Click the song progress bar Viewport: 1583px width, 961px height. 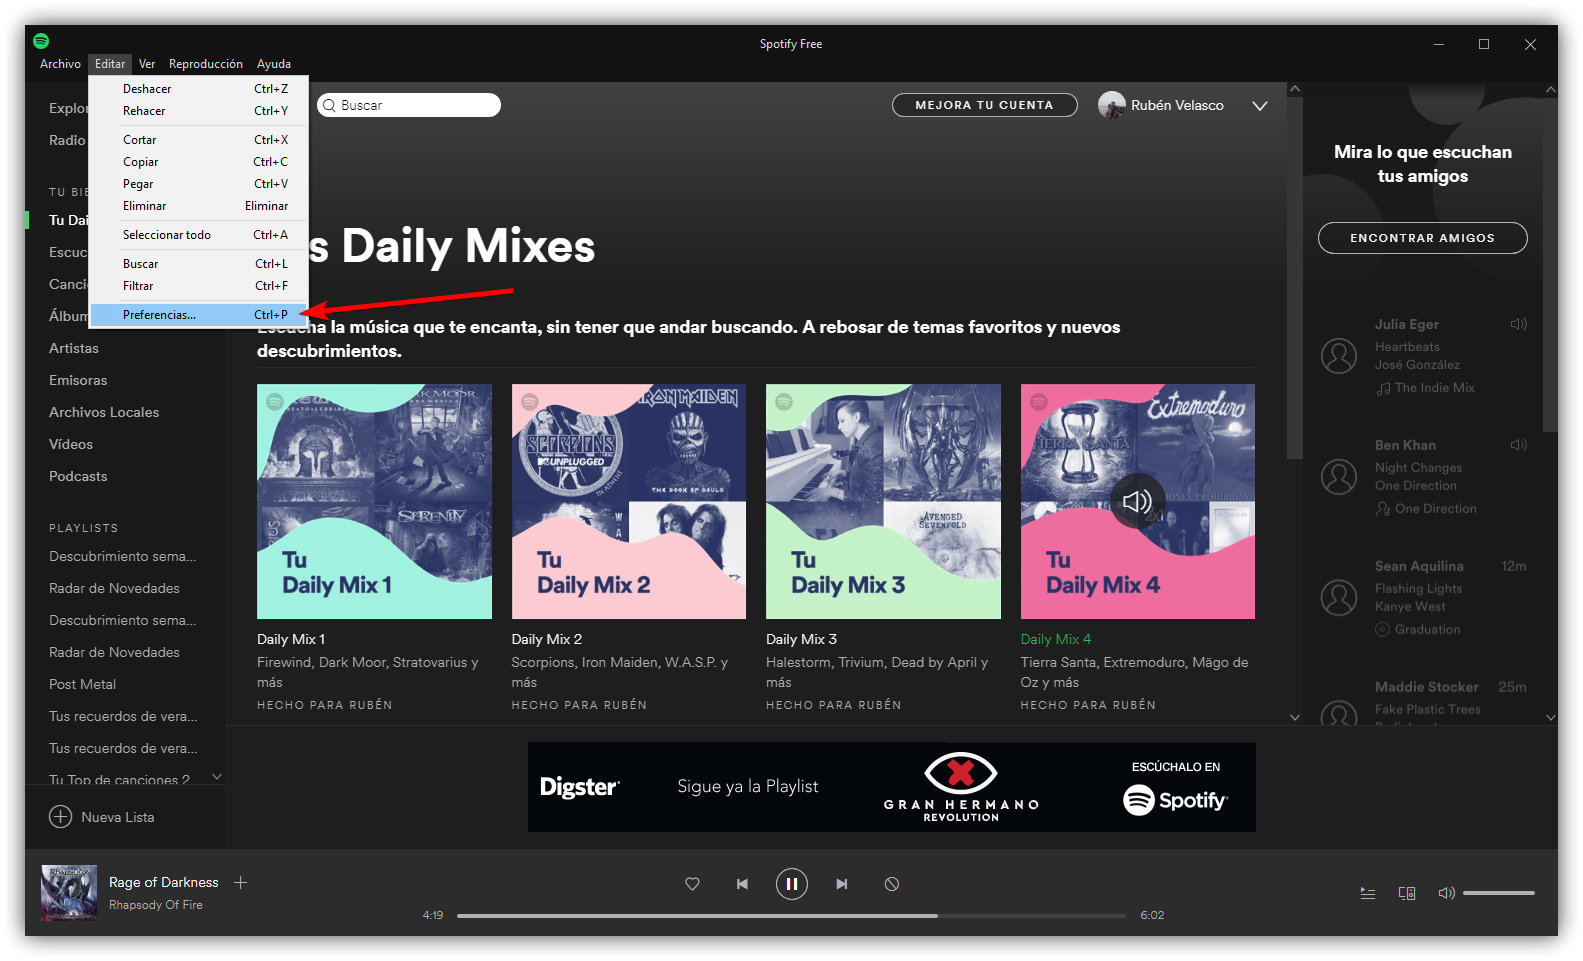point(791,915)
